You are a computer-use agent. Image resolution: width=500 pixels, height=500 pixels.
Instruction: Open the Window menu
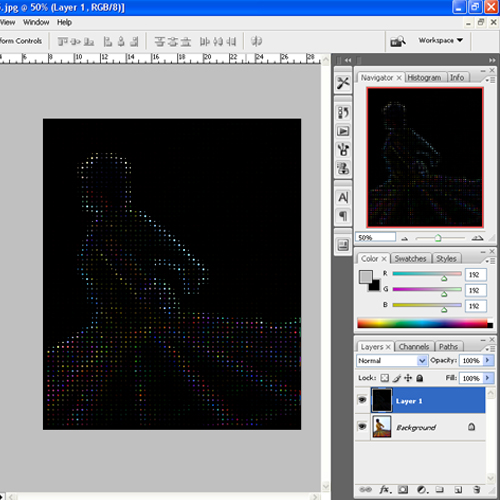pyautogui.click(x=36, y=22)
